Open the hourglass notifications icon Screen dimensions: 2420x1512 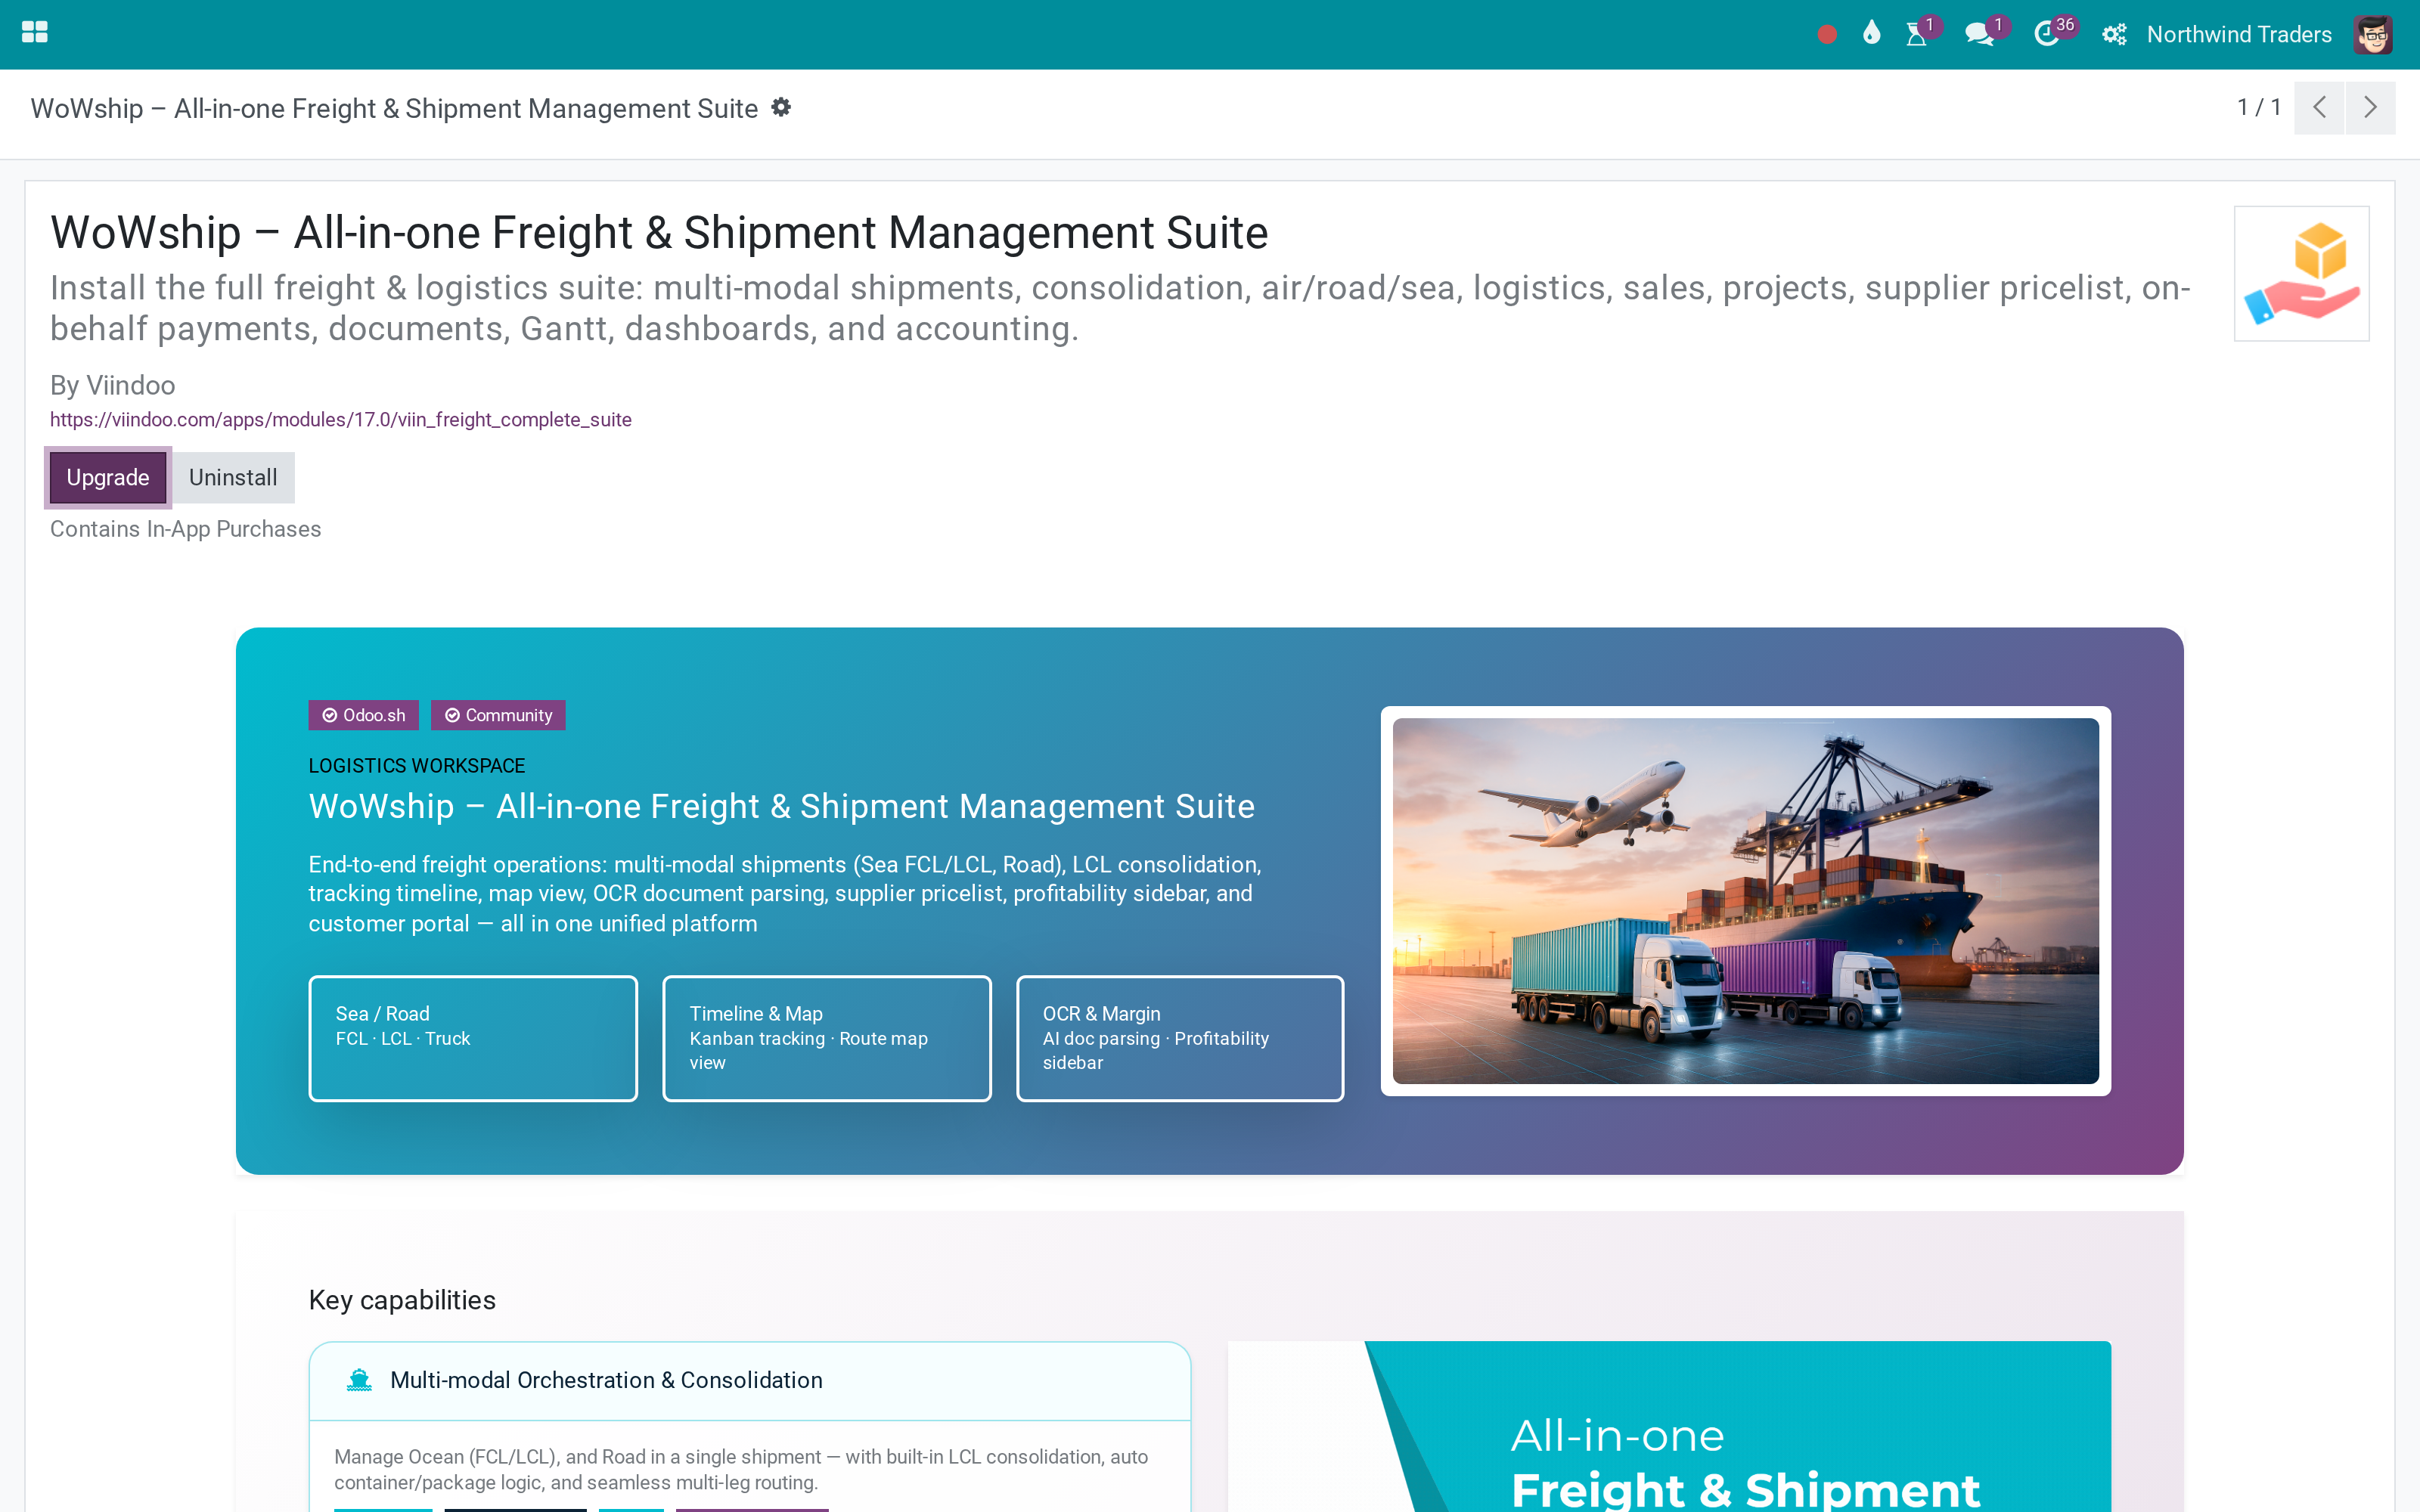[1917, 34]
